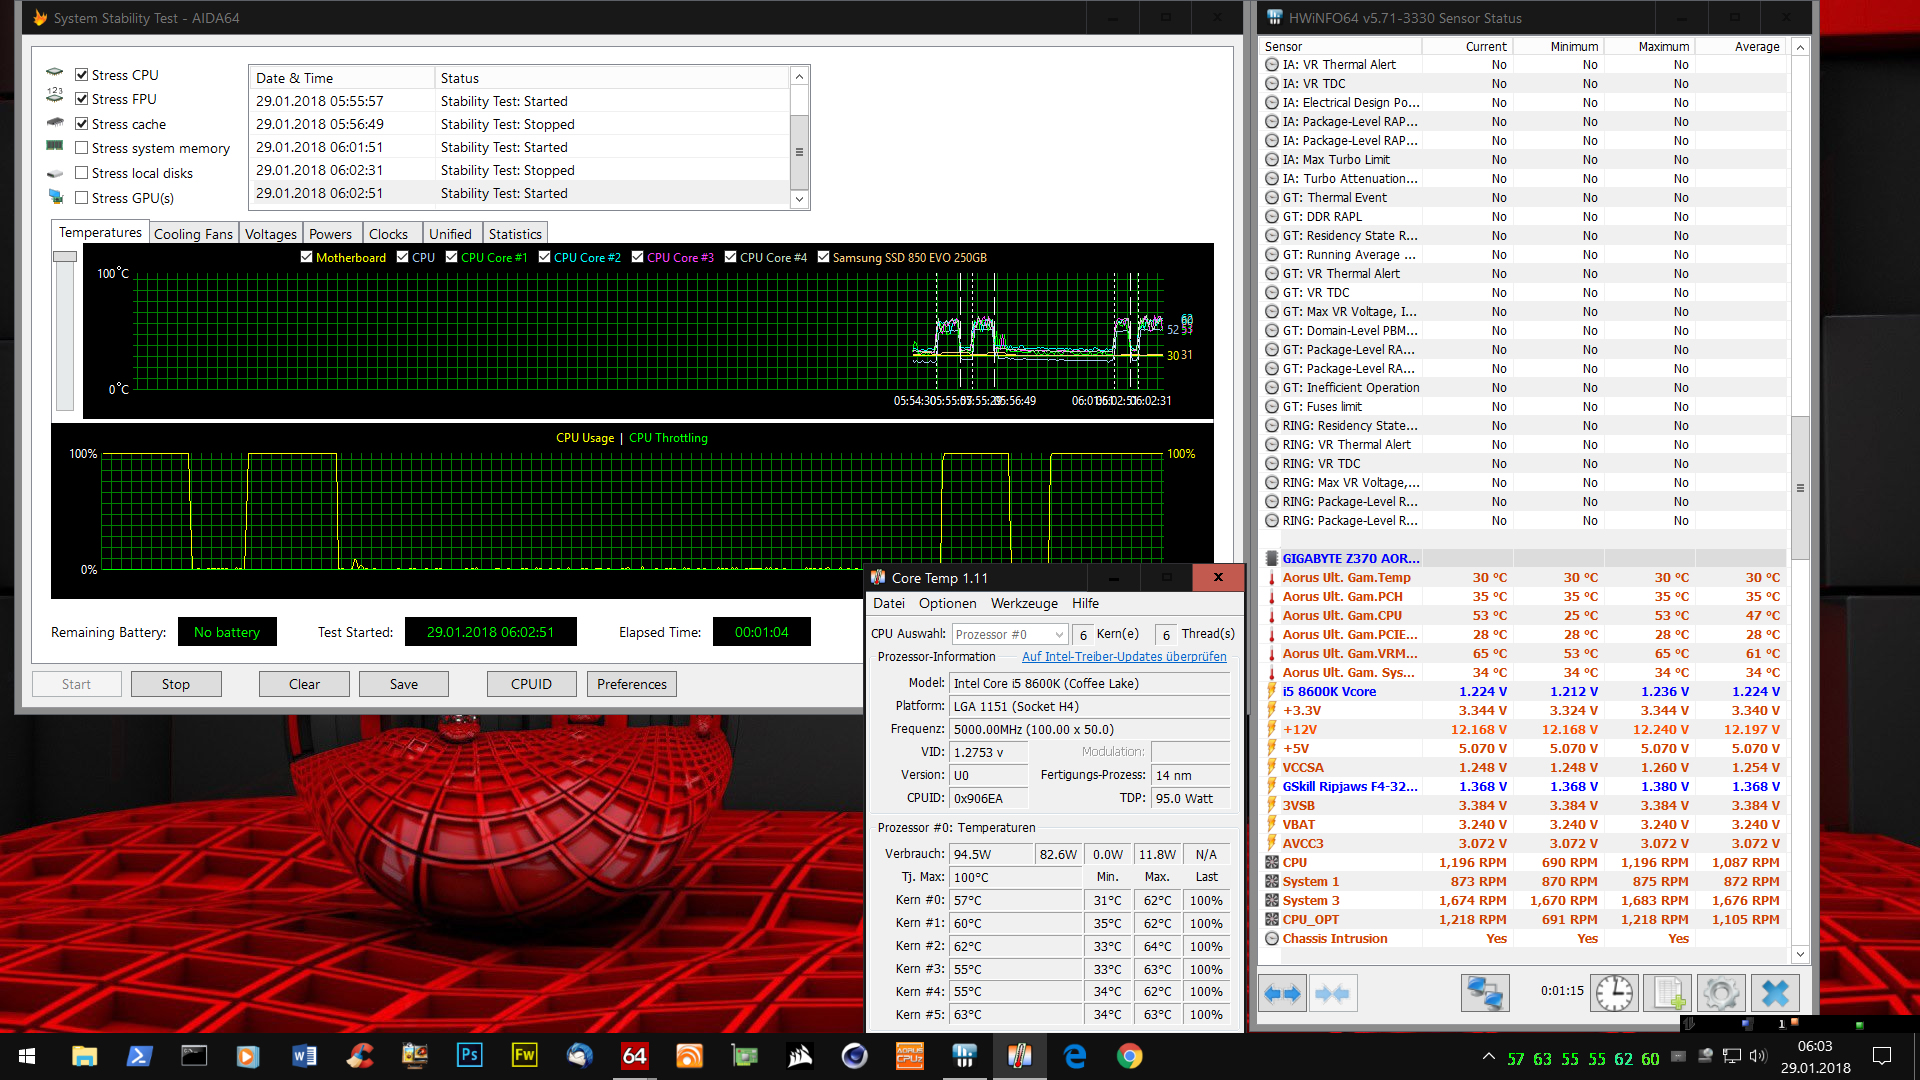Screen dimensions: 1920x1080
Task: Open Photoshop from the taskbar
Action: click(469, 1056)
